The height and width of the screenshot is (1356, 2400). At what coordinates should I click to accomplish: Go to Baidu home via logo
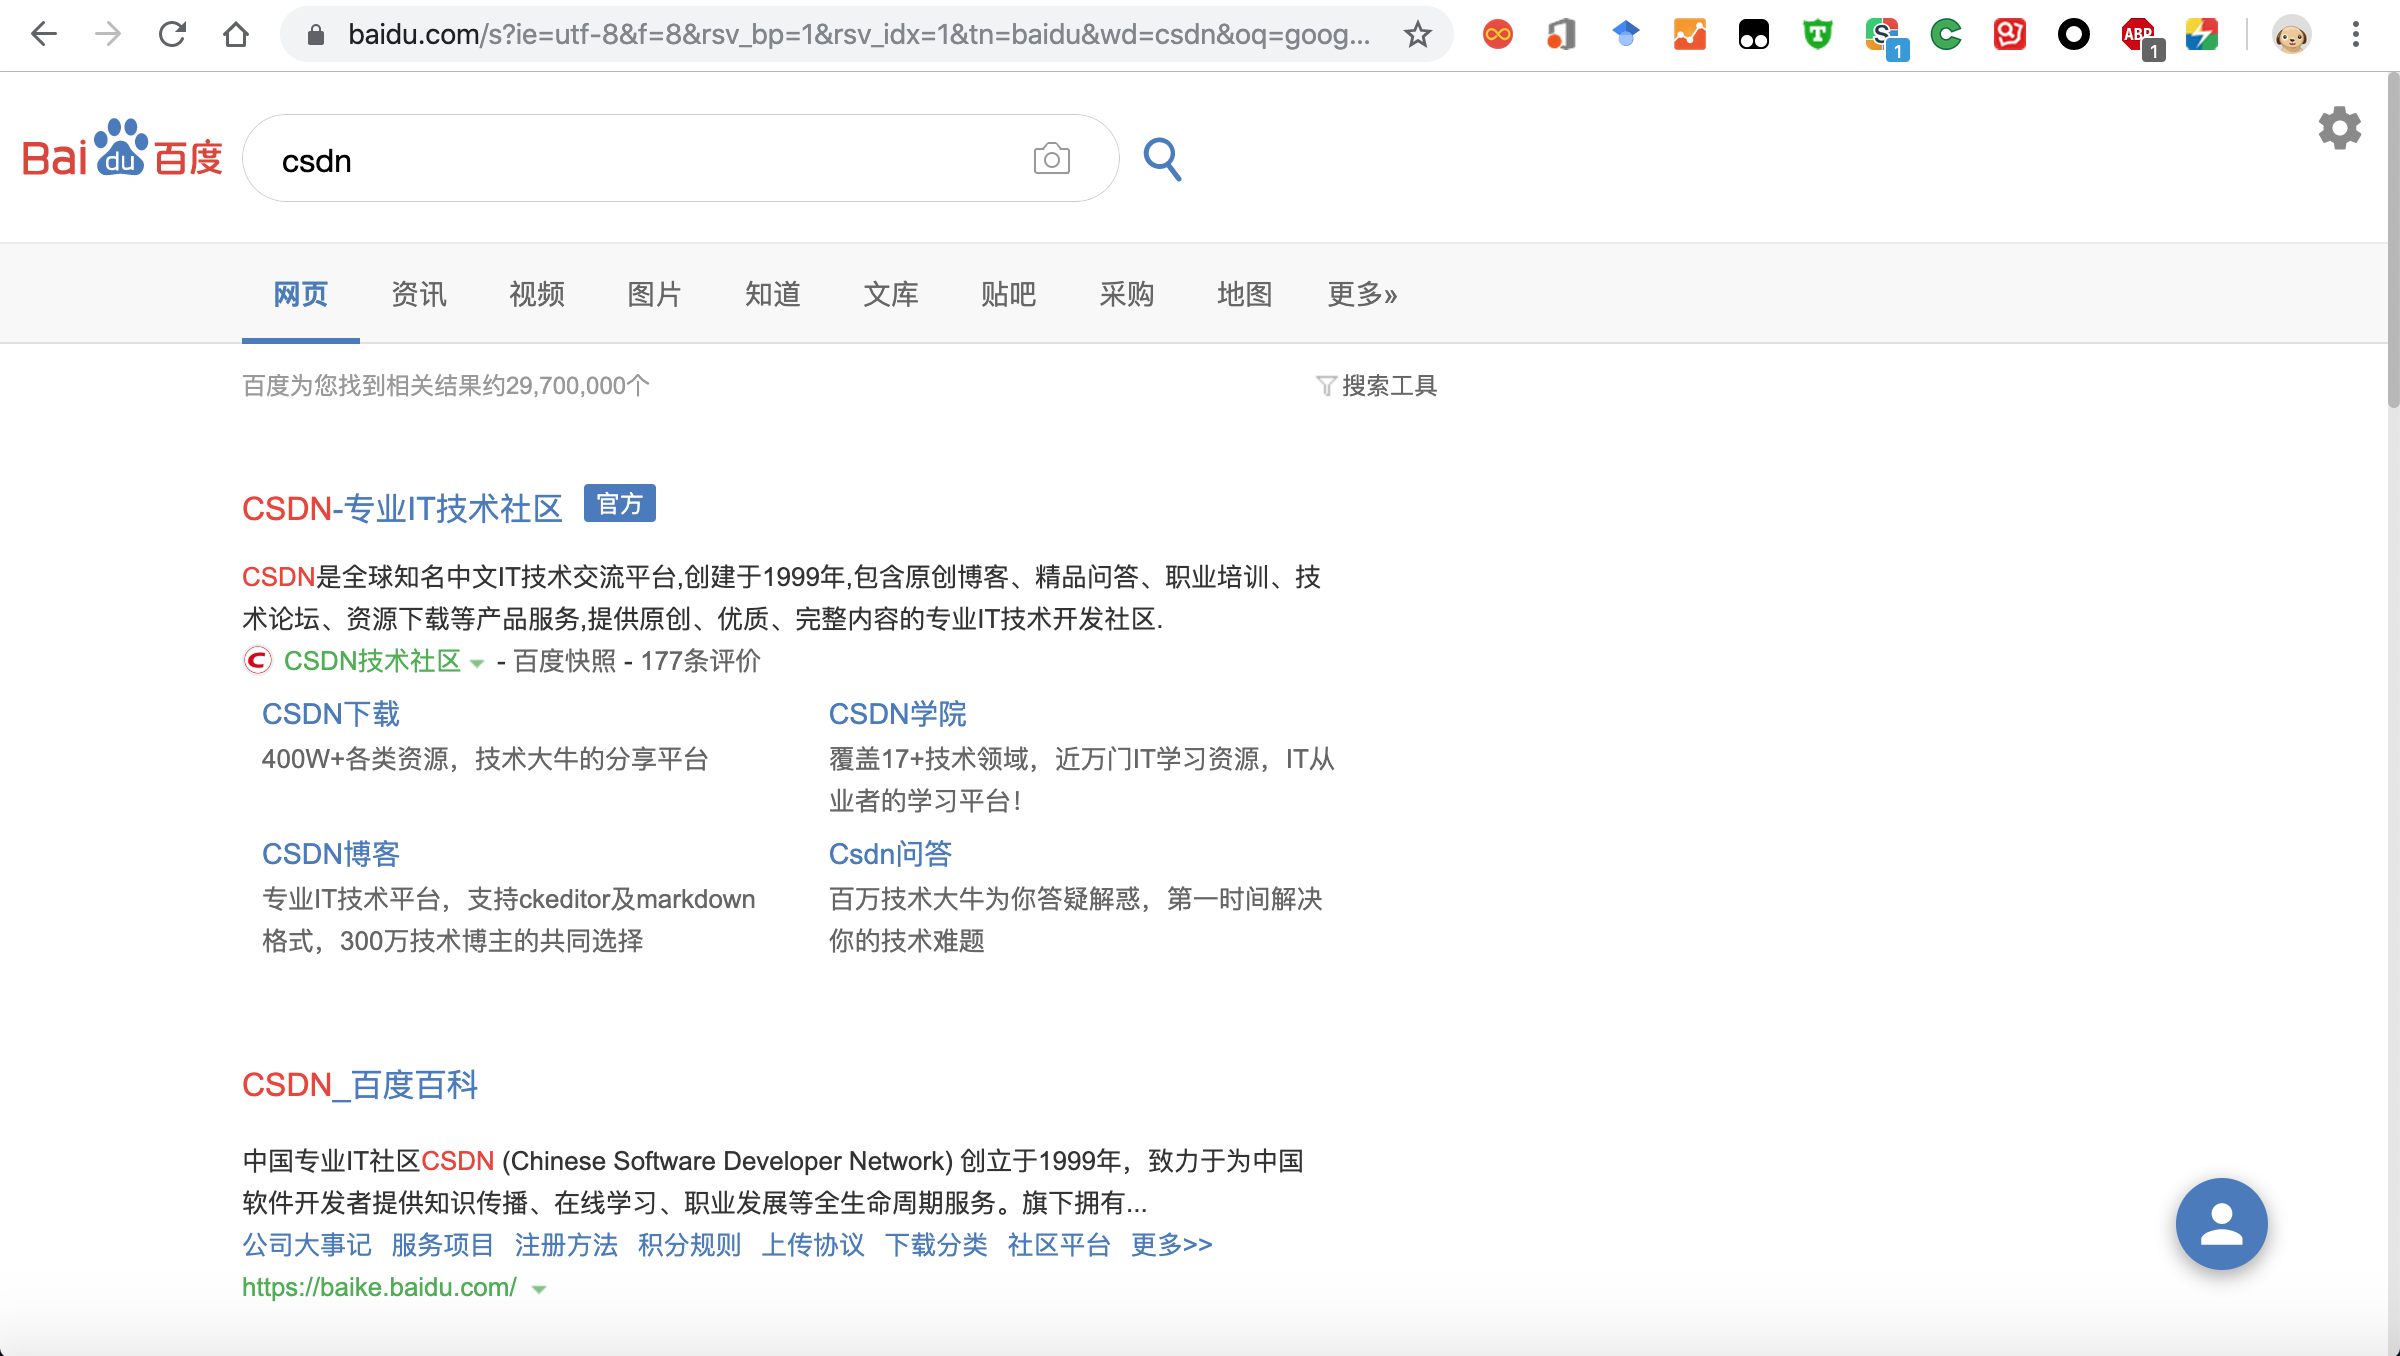click(122, 150)
